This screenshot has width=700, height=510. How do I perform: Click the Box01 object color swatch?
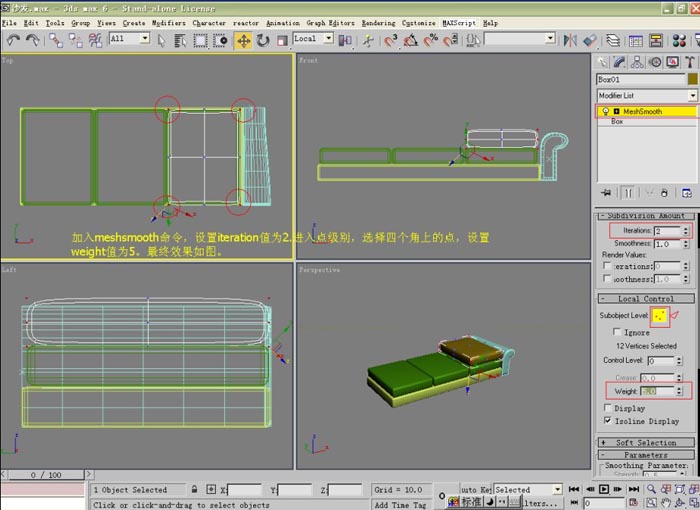click(x=692, y=79)
